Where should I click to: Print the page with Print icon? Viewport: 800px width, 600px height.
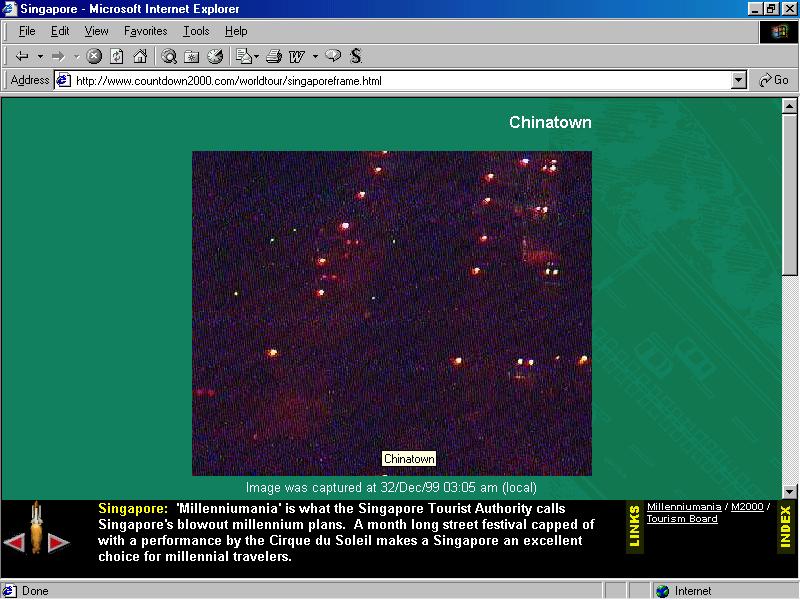(274, 56)
